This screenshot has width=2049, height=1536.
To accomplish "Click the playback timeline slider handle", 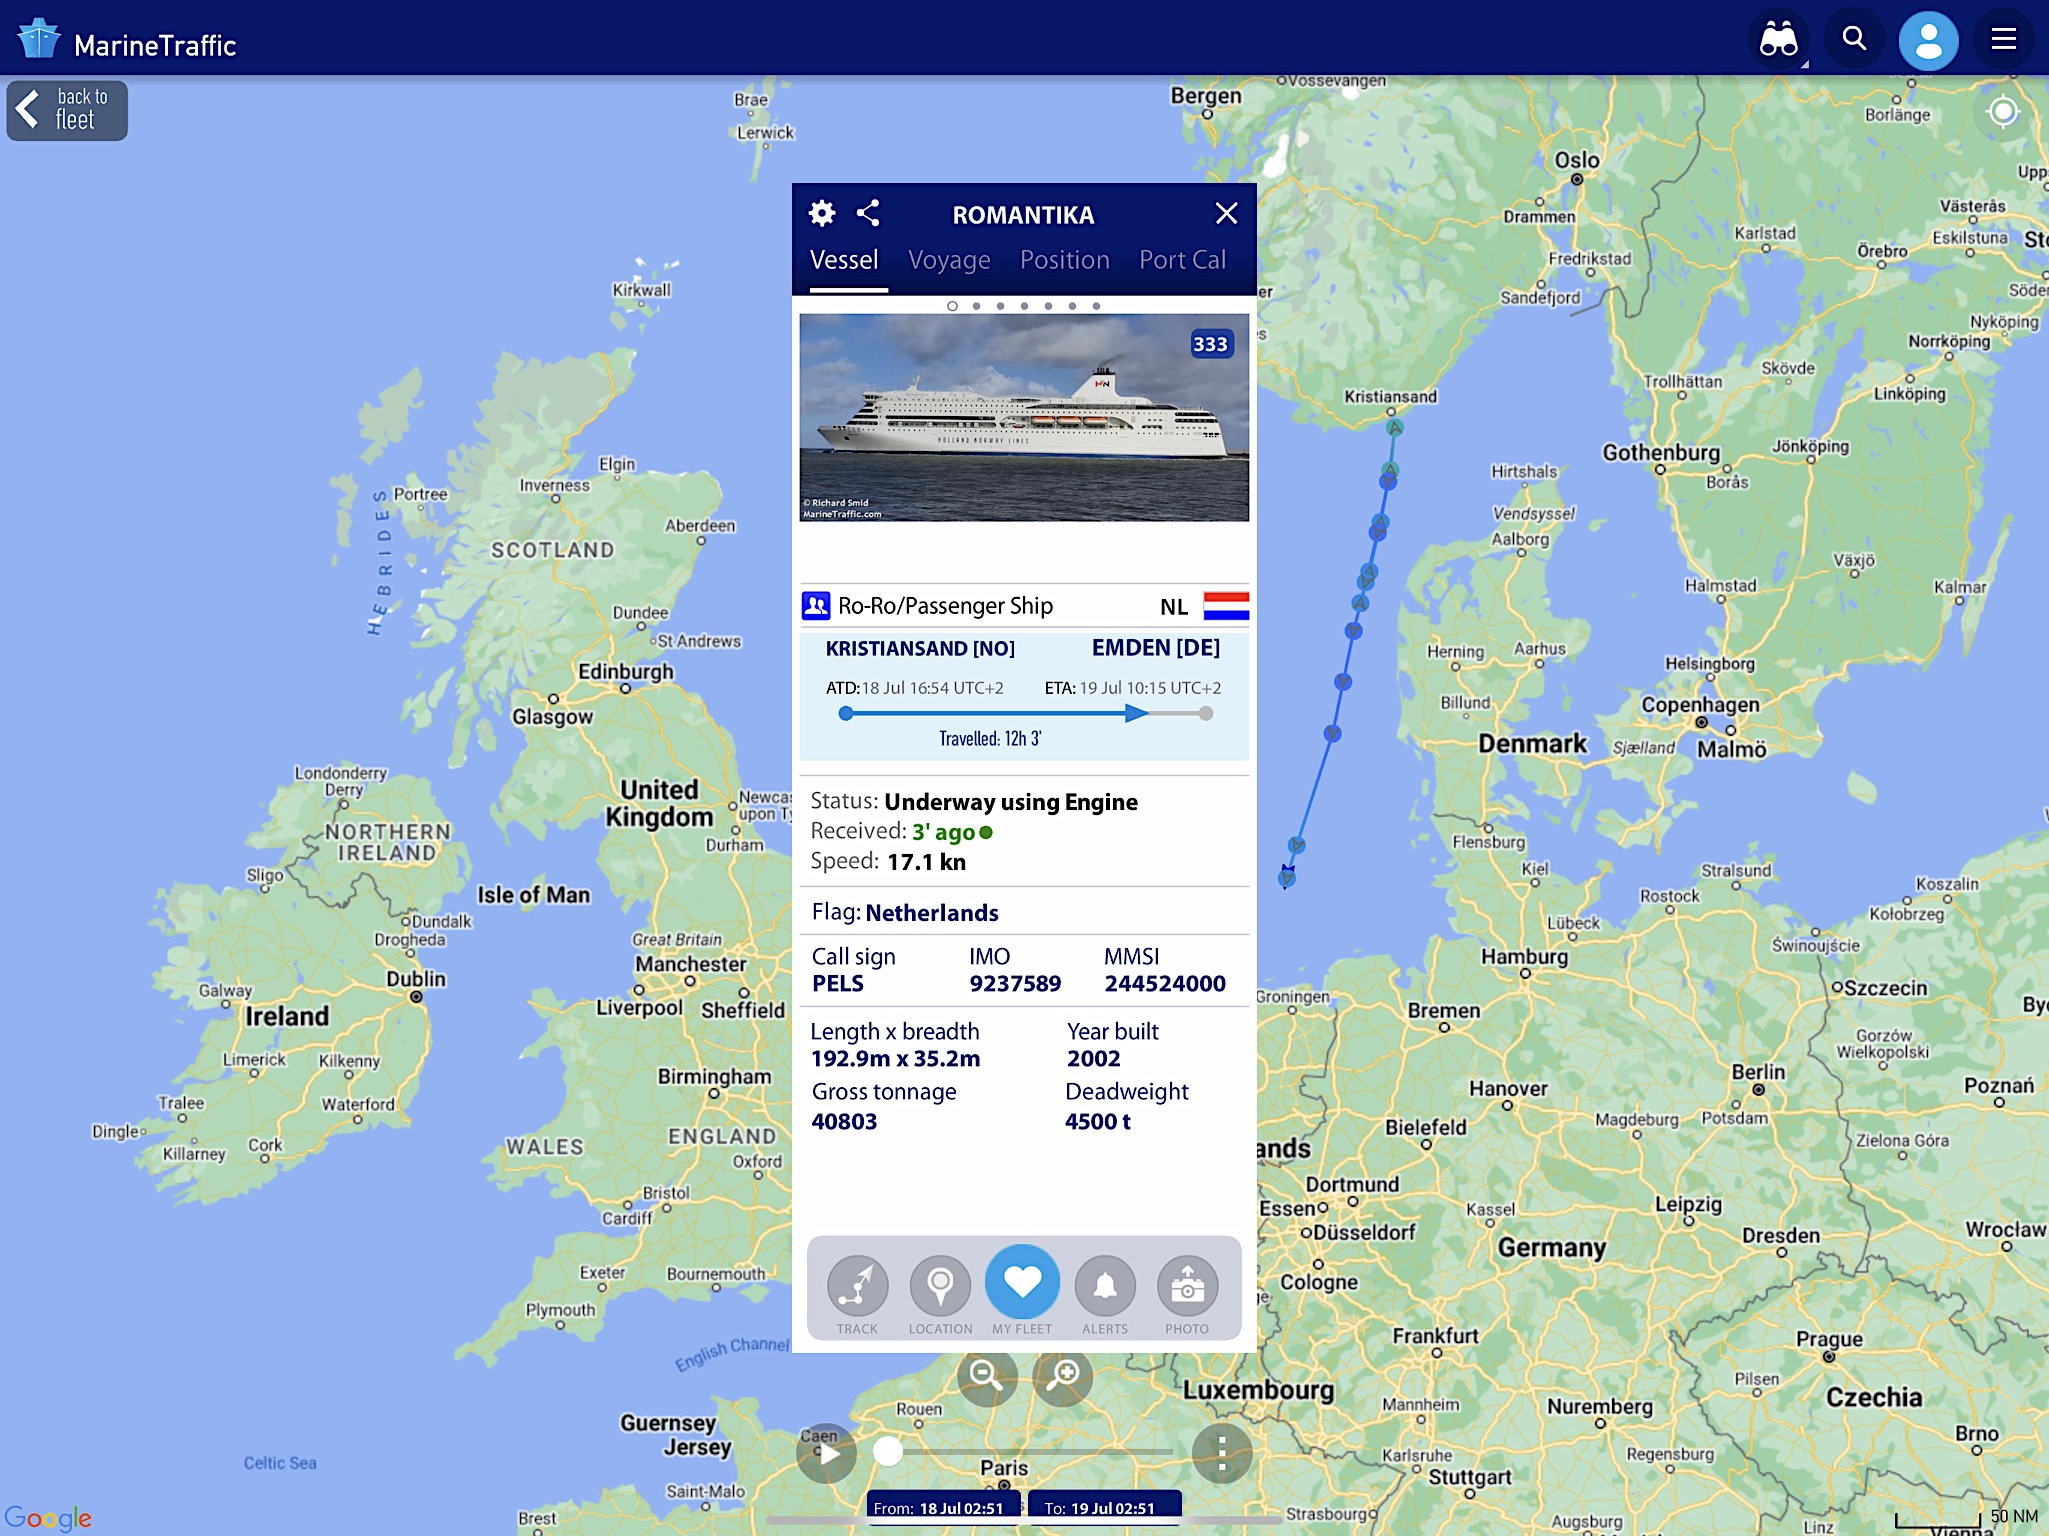I will 888,1451.
